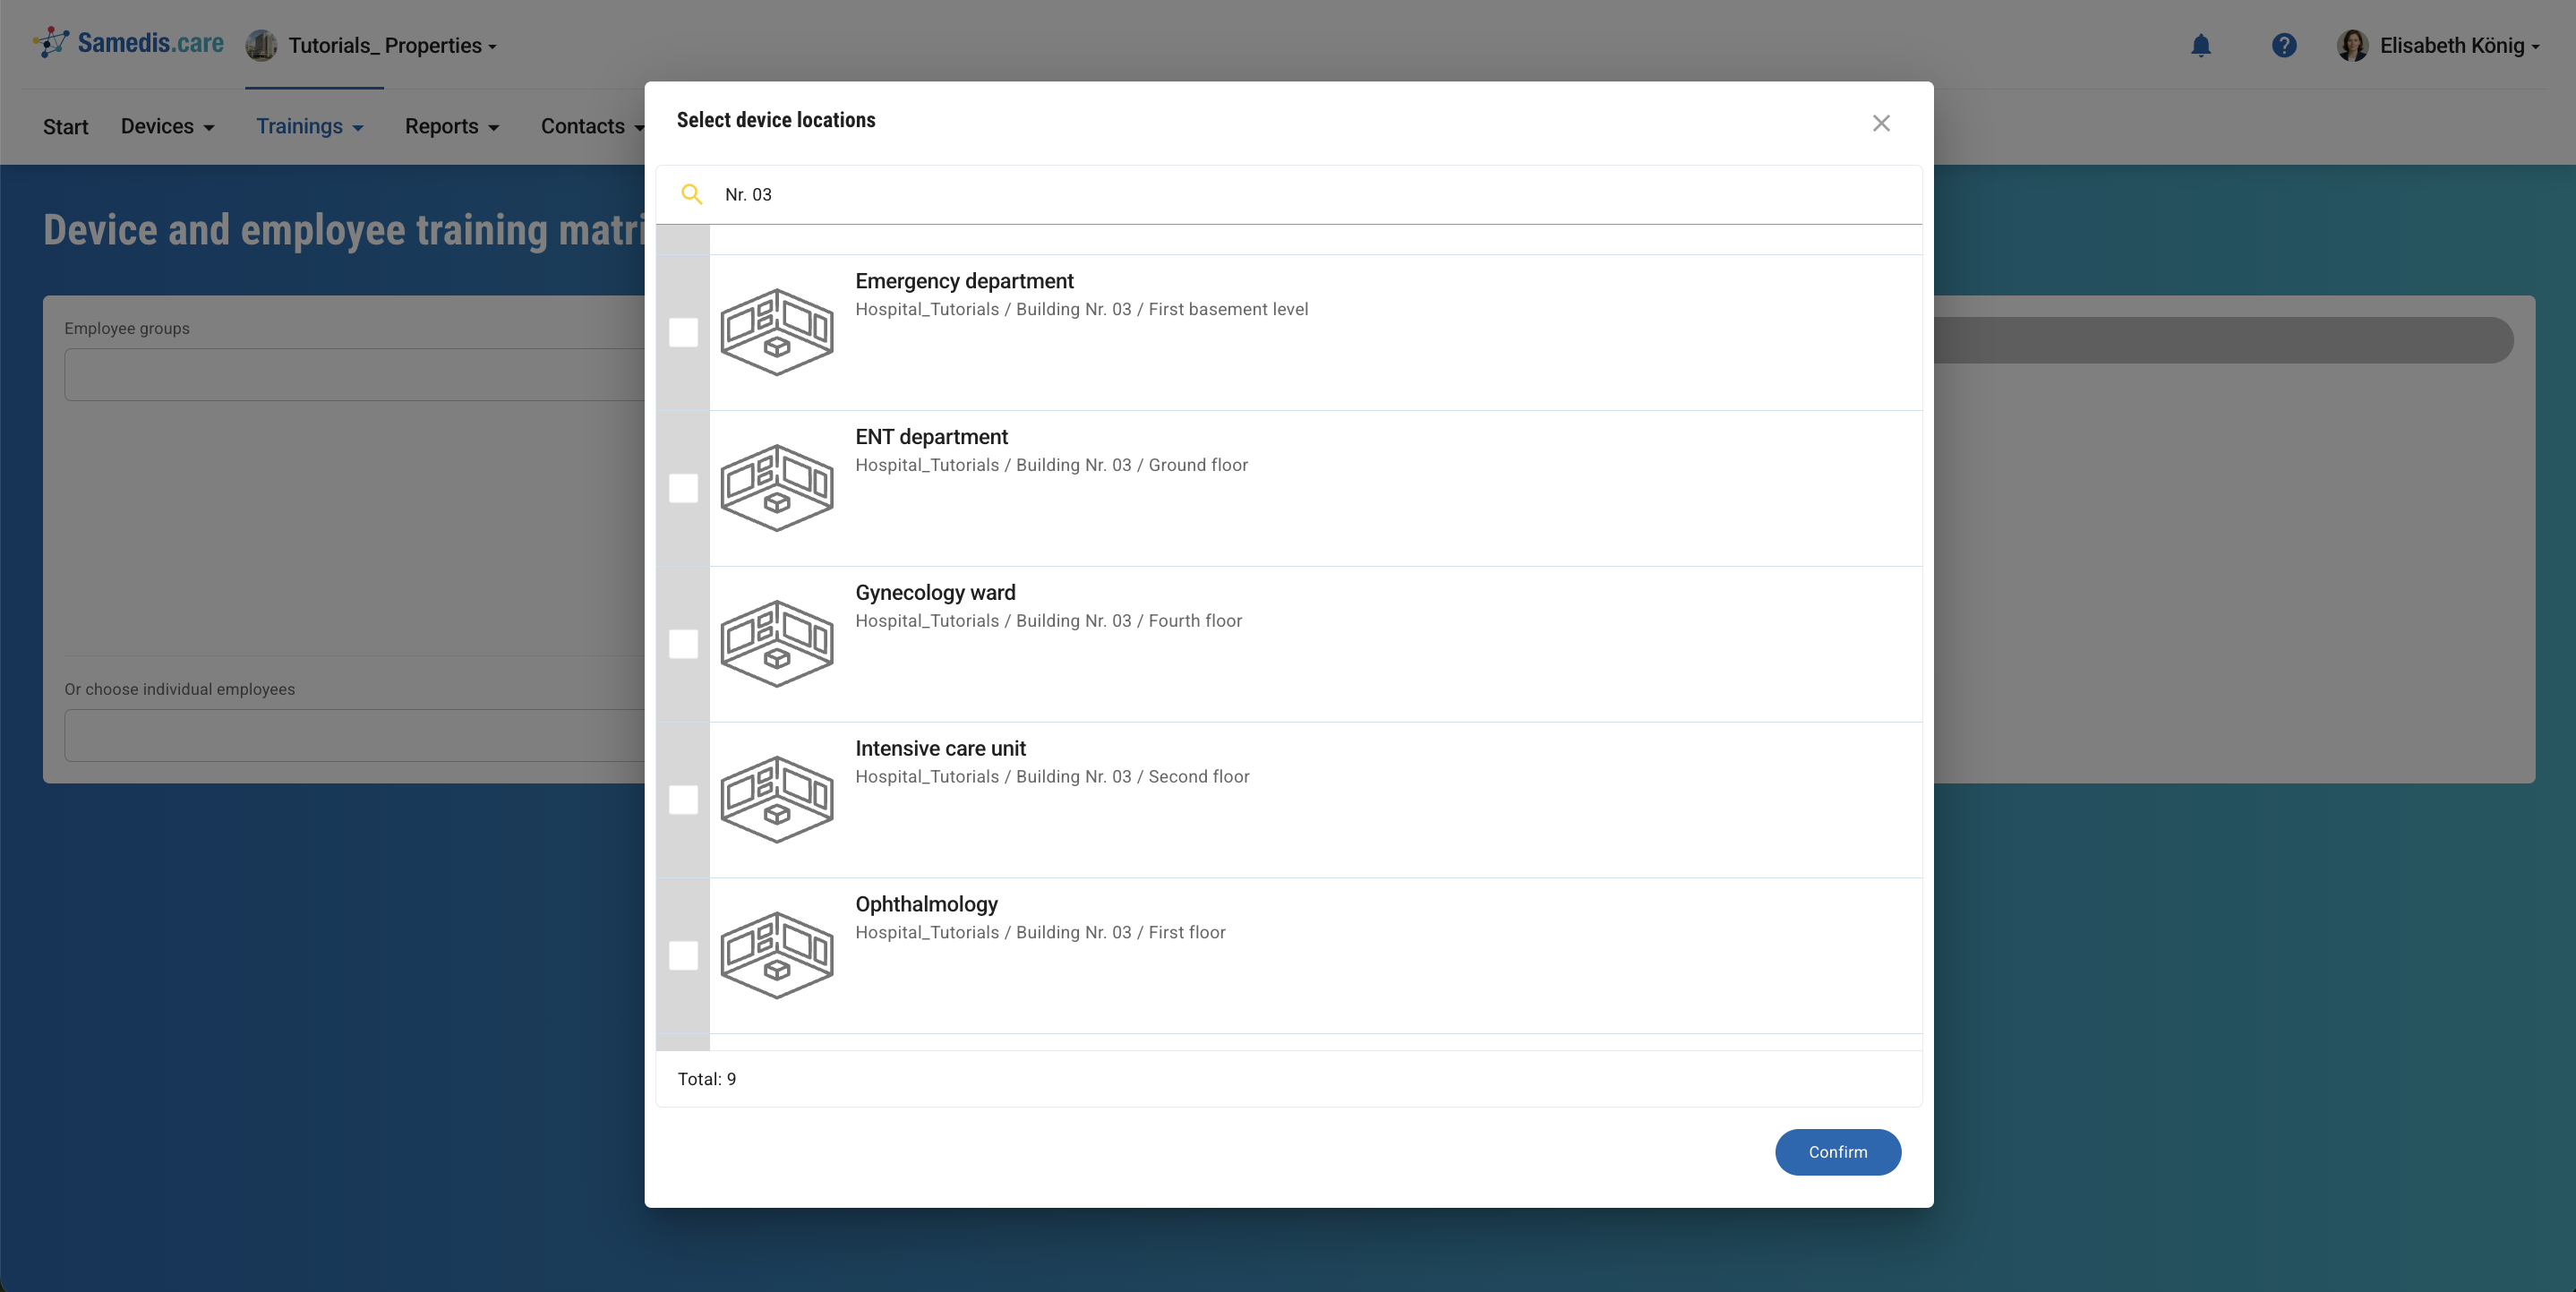Image resolution: width=2576 pixels, height=1292 pixels.
Task: Click the Start navigation item
Action: tap(65, 126)
